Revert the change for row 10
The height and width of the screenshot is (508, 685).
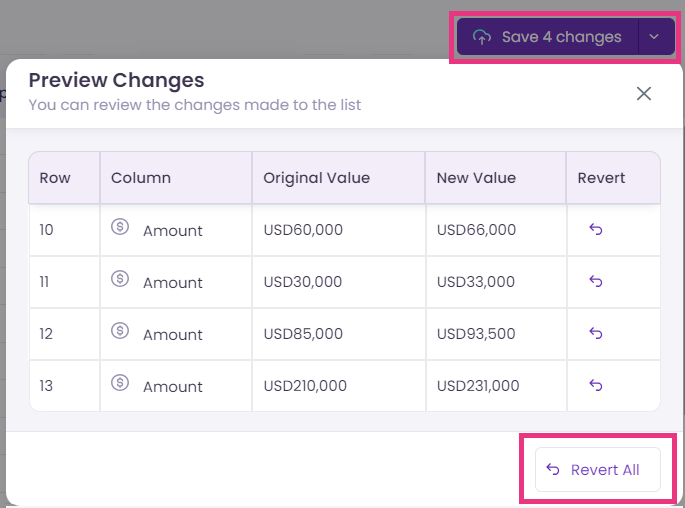pos(595,229)
